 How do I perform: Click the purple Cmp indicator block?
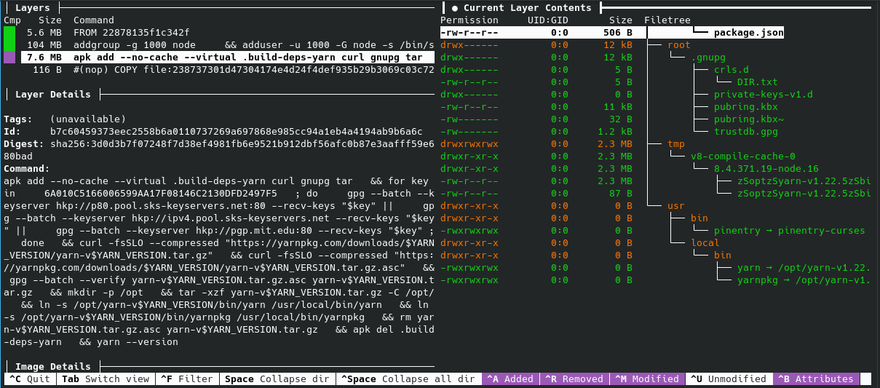pyautogui.click(x=10, y=57)
